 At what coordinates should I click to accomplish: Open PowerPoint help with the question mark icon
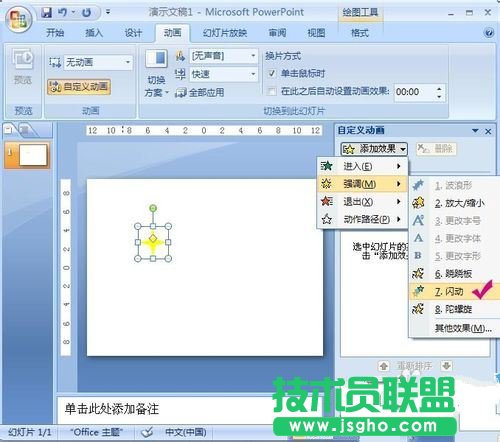pyautogui.click(x=489, y=33)
